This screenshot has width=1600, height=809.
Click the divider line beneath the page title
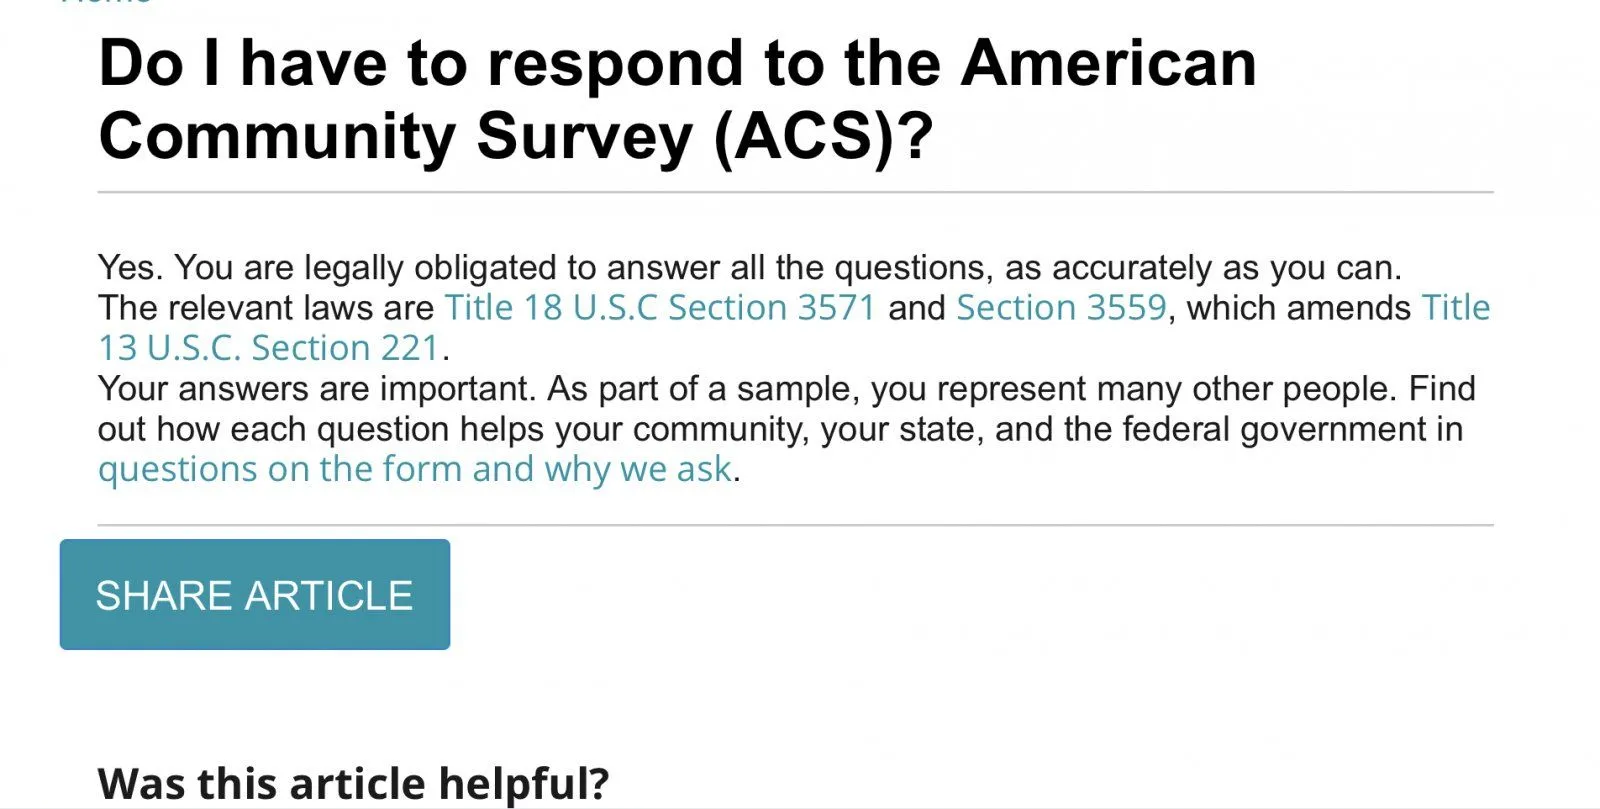click(x=795, y=191)
